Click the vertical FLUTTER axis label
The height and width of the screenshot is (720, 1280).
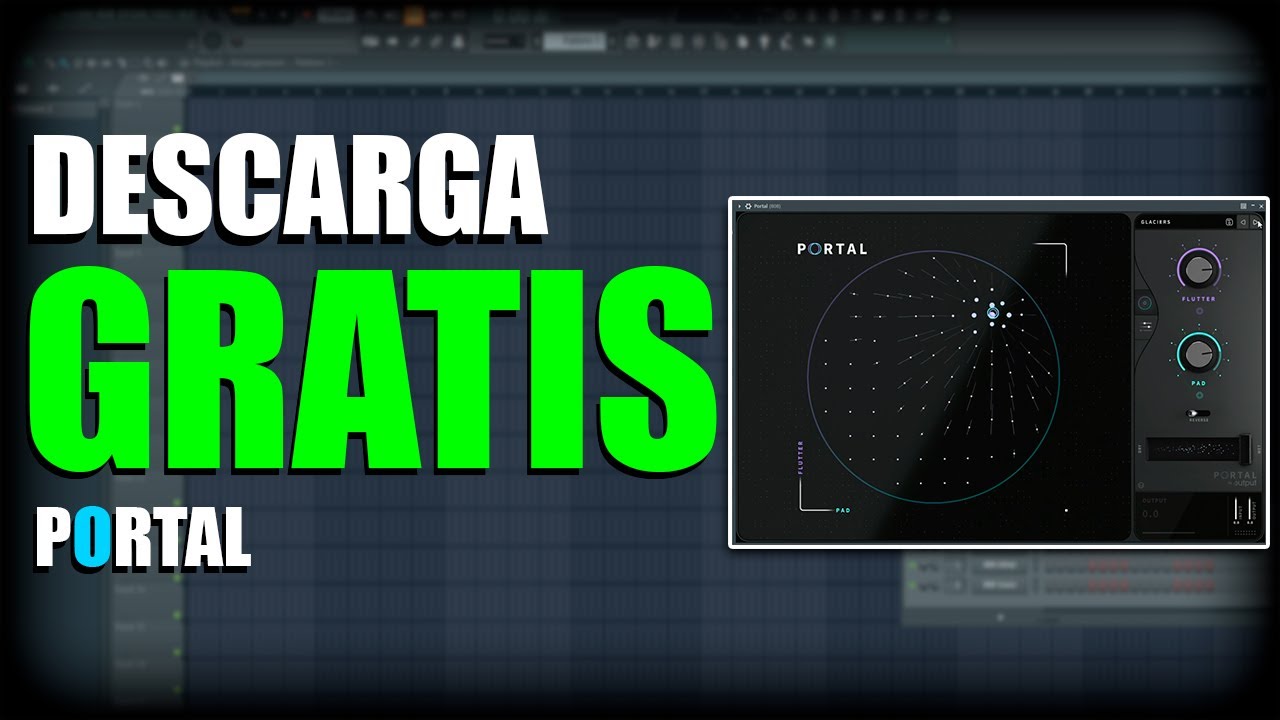[801, 456]
